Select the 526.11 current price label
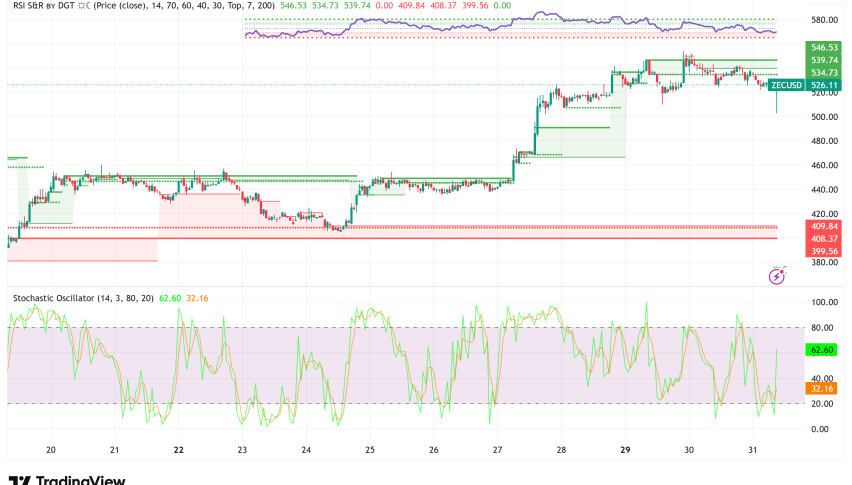The width and height of the screenshot is (852, 485). coord(824,85)
